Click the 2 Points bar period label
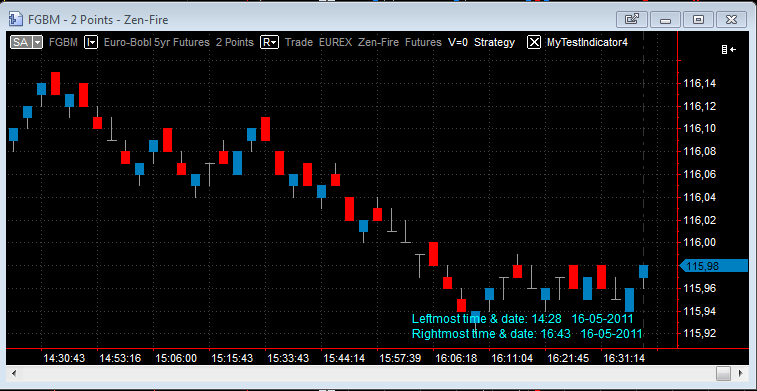This screenshot has height=391, width=757. [x=235, y=42]
